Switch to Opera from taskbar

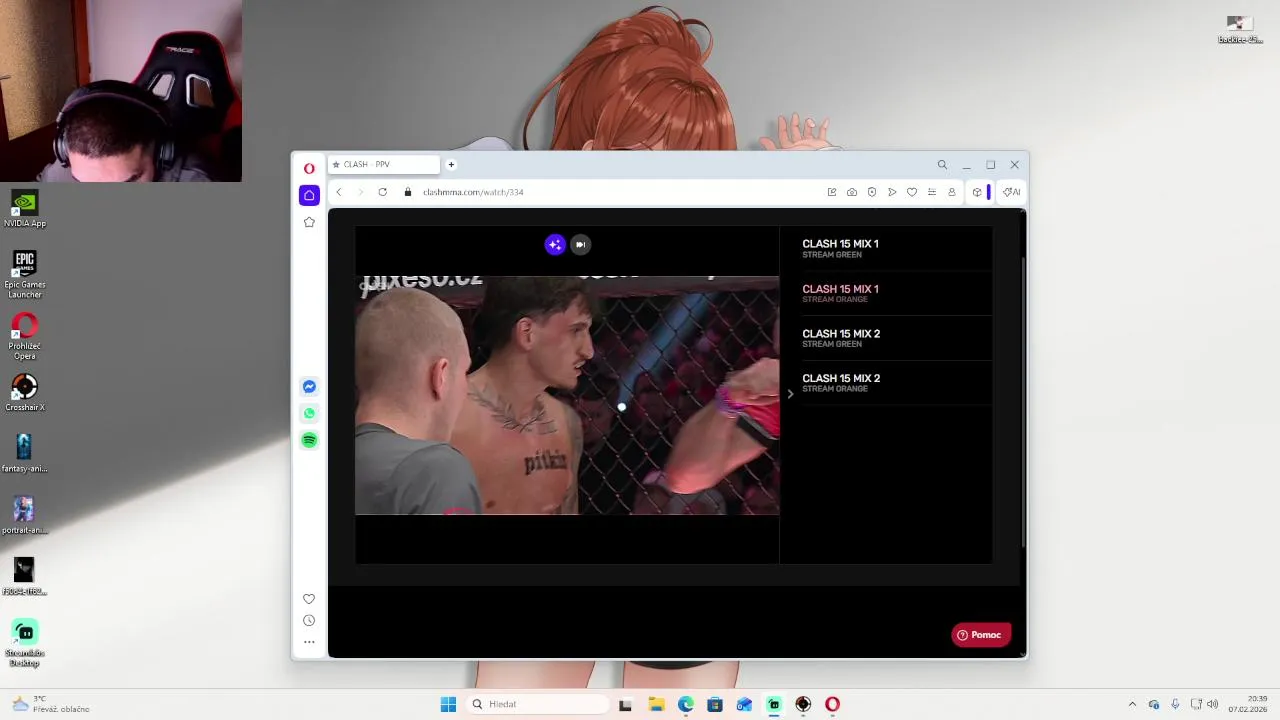[832, 704]
